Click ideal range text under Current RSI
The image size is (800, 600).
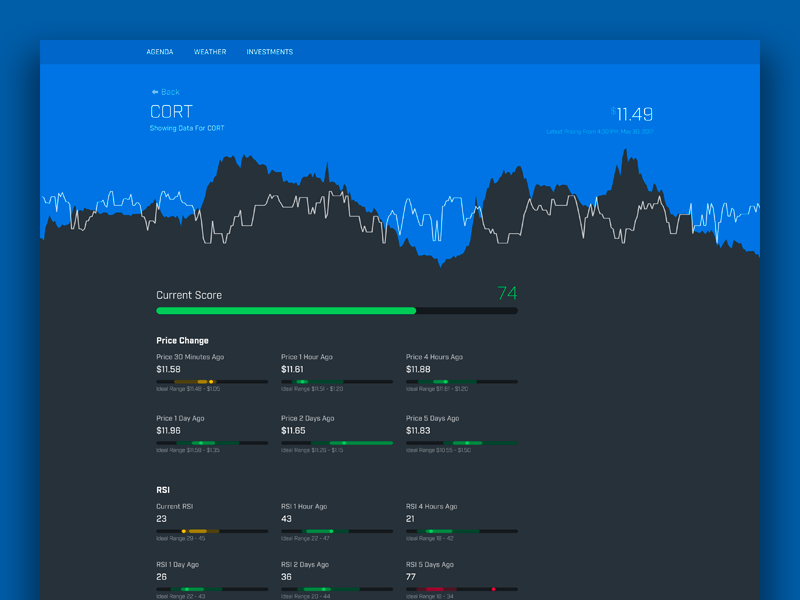[x=181, y=539]
